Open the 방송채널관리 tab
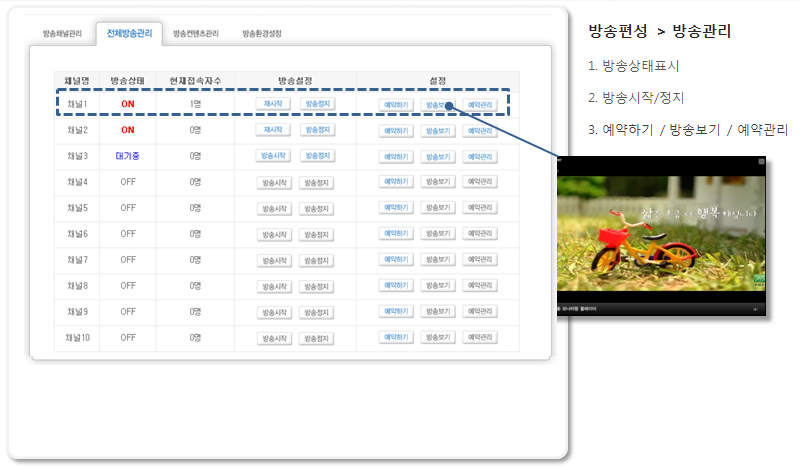This screenshot has height=467, width=801. click(62, 33)
